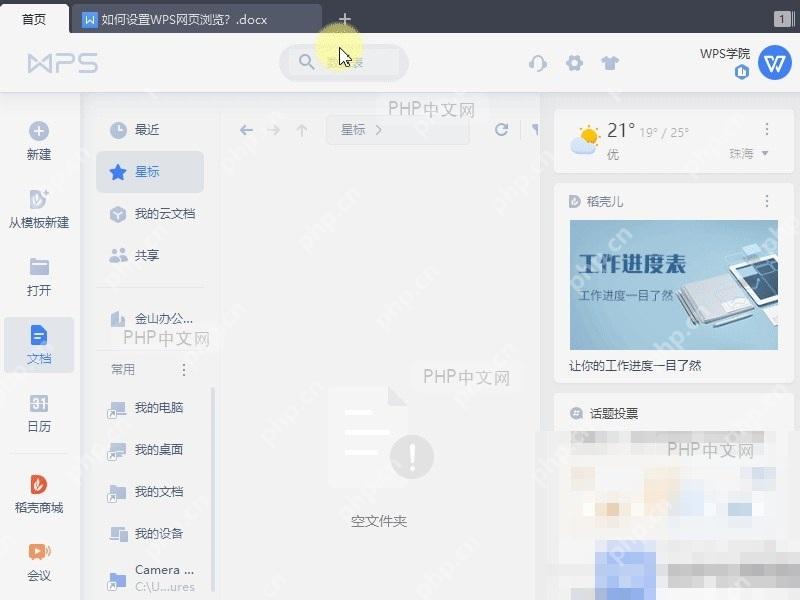Open 常用 section more options

click(184, 369)
